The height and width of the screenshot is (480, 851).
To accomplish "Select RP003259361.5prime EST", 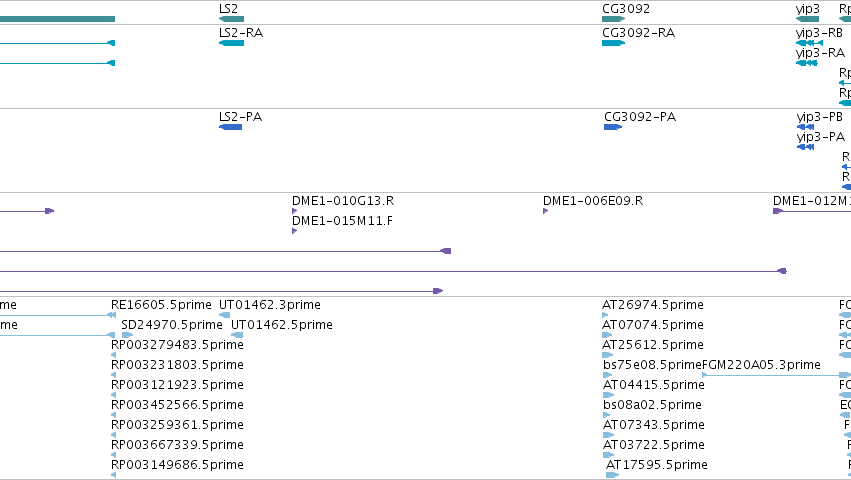I will 177,425.
